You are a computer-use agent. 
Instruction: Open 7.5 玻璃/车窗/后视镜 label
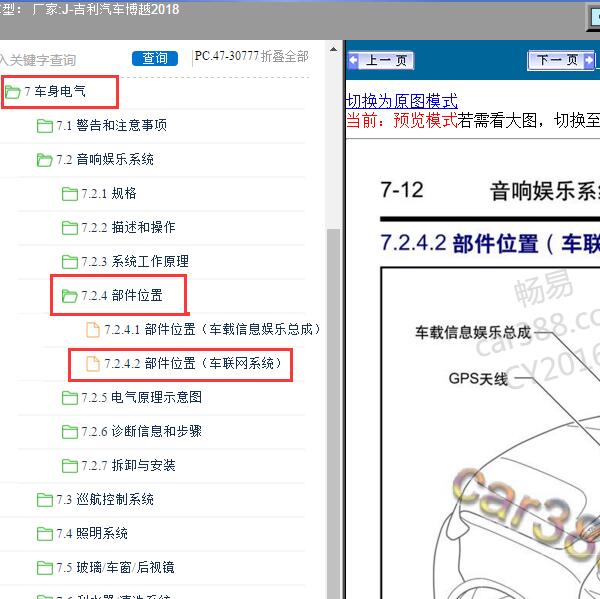(116, 567)
